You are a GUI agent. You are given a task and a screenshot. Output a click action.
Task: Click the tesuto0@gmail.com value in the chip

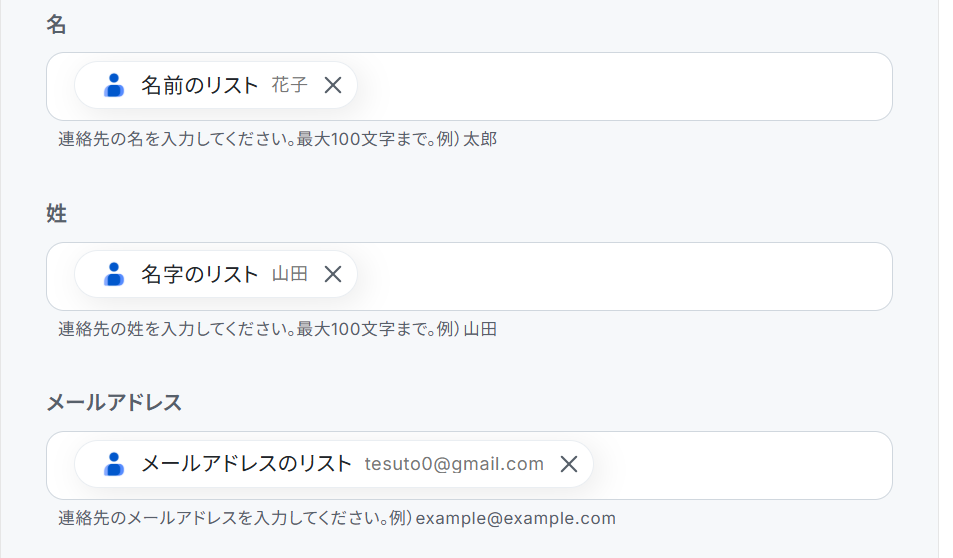(454, 464)
